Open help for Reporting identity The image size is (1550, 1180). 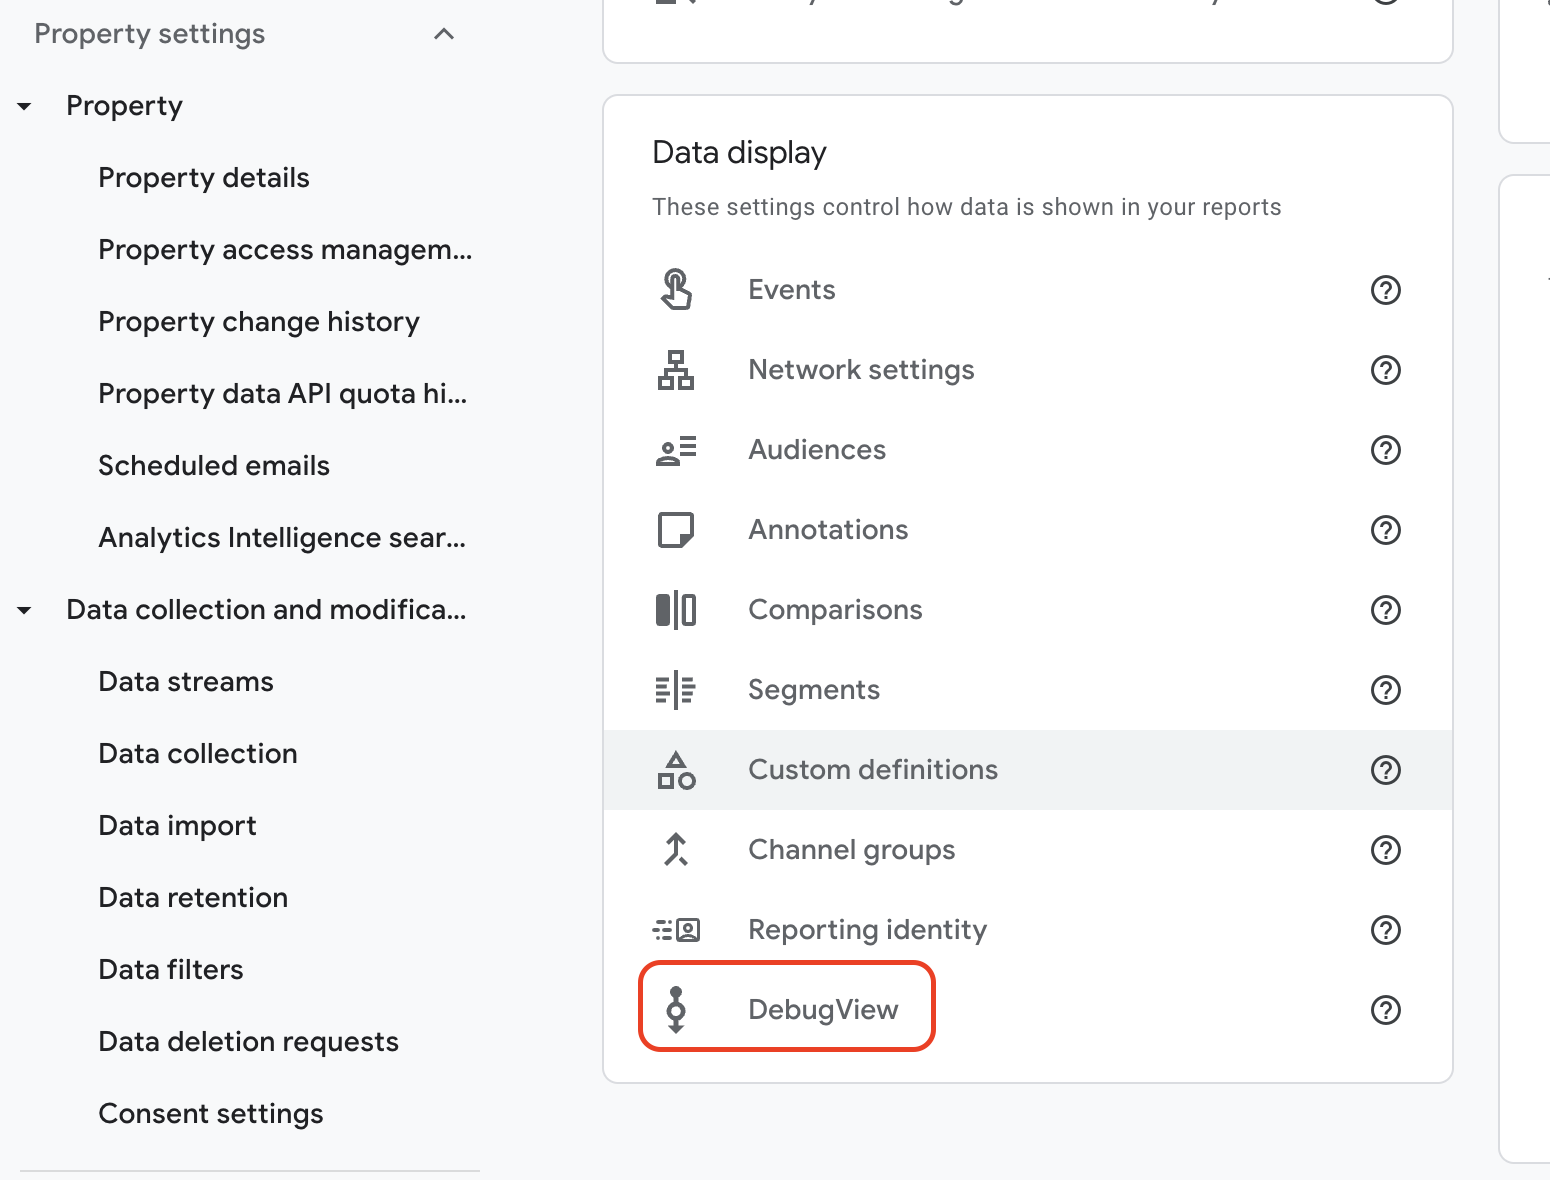(x=1385, y=930)
